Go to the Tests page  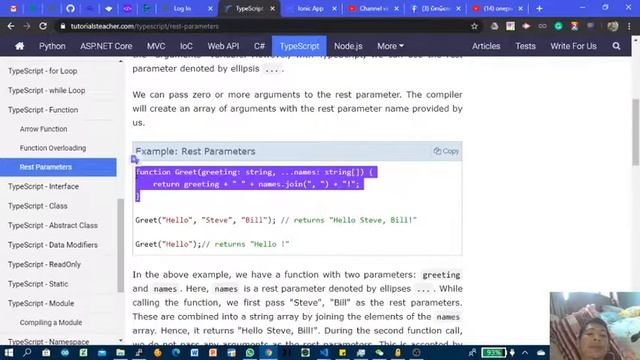tap(525, 46)
